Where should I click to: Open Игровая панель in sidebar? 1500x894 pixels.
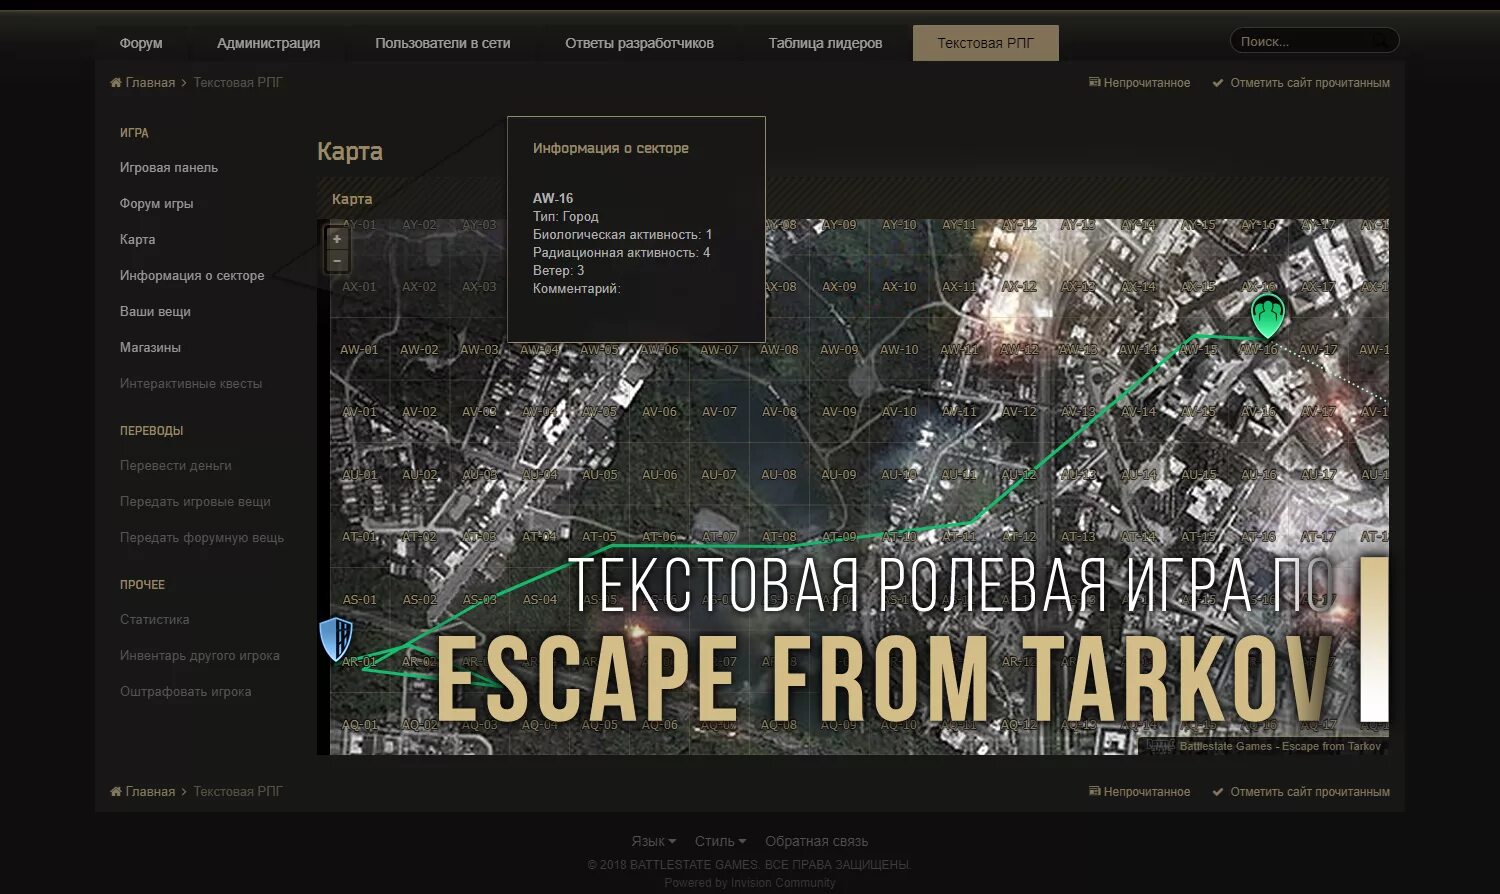tap(169, 168)
